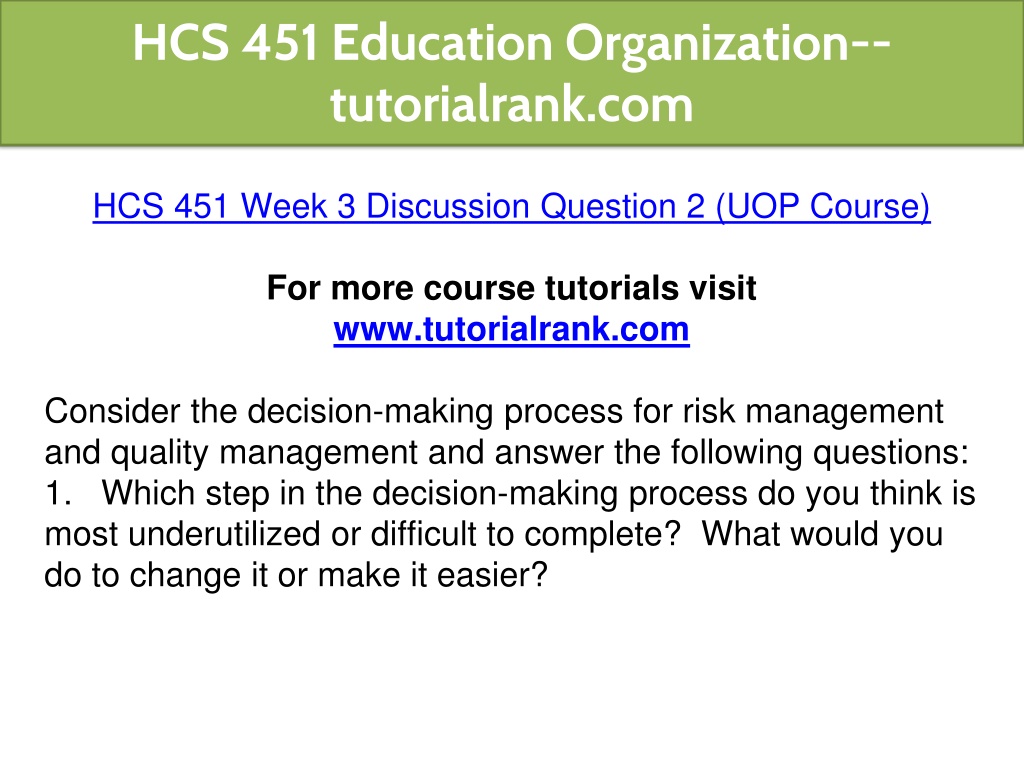1024x768 pixels.
Task: Click 'tutorialrank.com' in the green header
Action: (x=511, y=104)
